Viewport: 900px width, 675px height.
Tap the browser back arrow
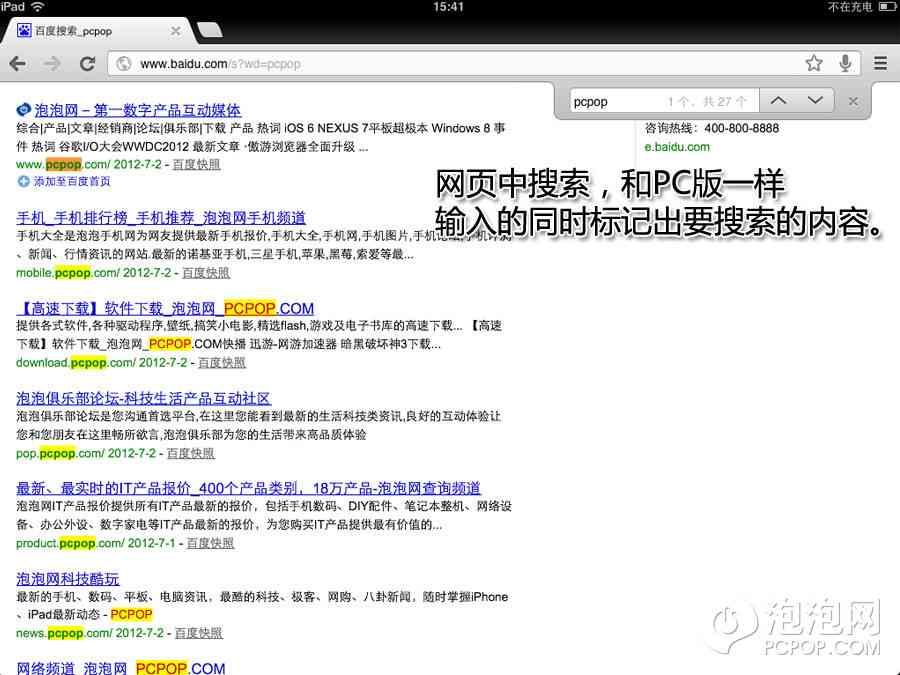[x=17, y=64]
